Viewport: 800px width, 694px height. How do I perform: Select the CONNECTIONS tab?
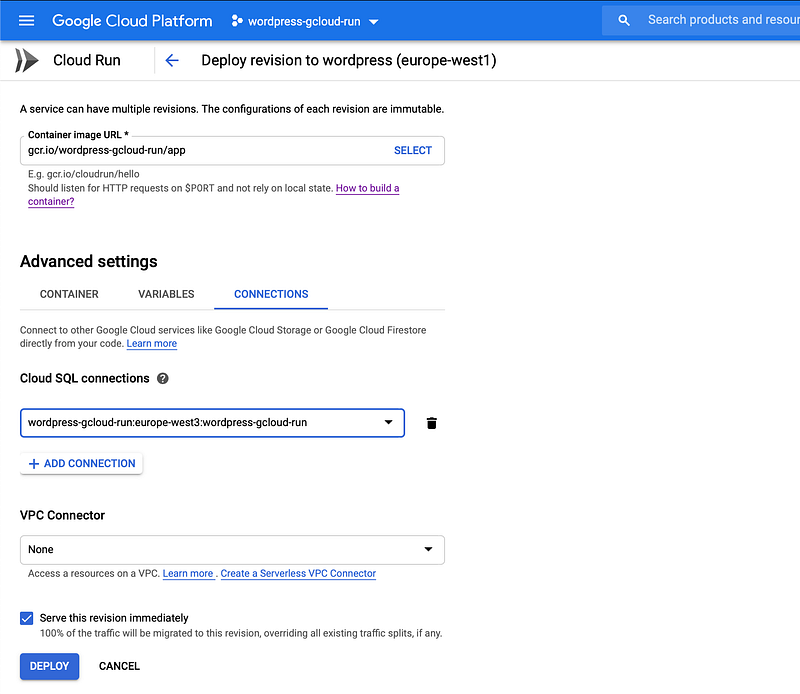pyautogui.click(x=271, y=294)
